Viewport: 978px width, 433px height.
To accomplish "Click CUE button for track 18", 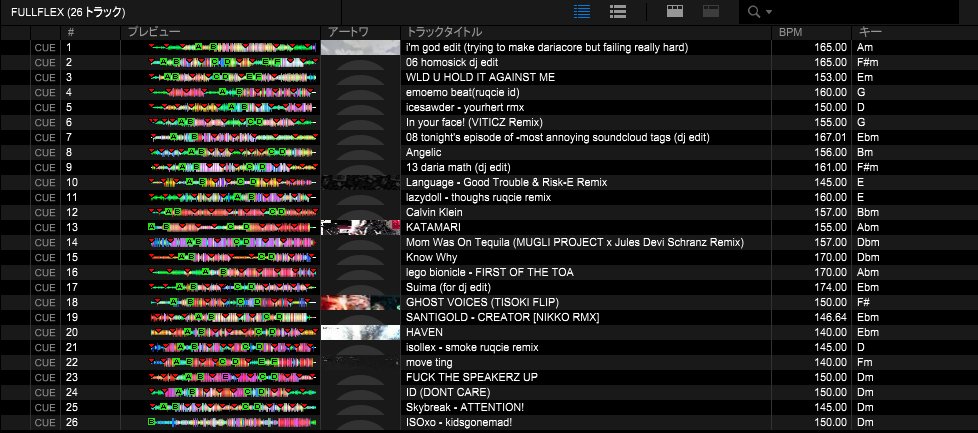I will 45,302.
